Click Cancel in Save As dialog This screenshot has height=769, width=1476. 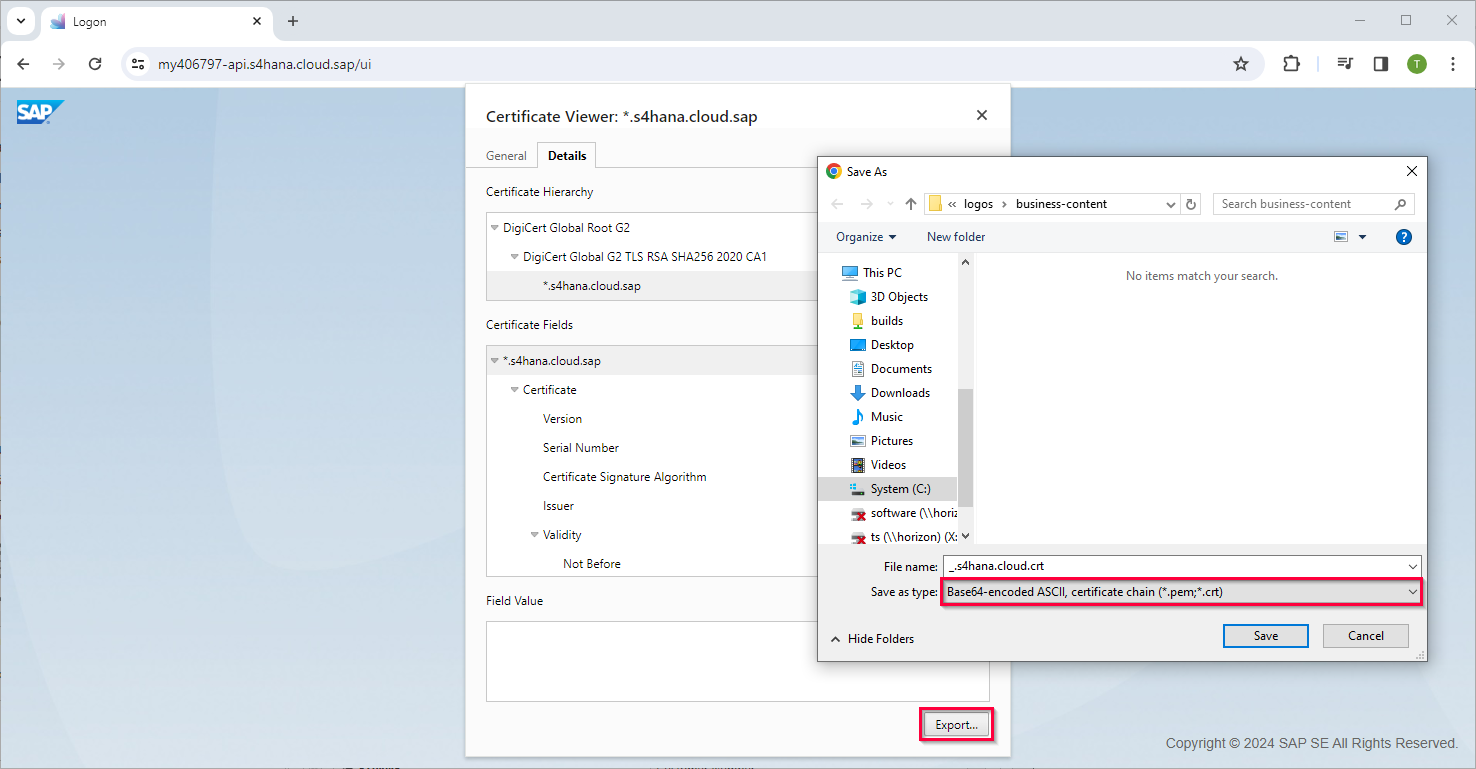(1365, 636)
